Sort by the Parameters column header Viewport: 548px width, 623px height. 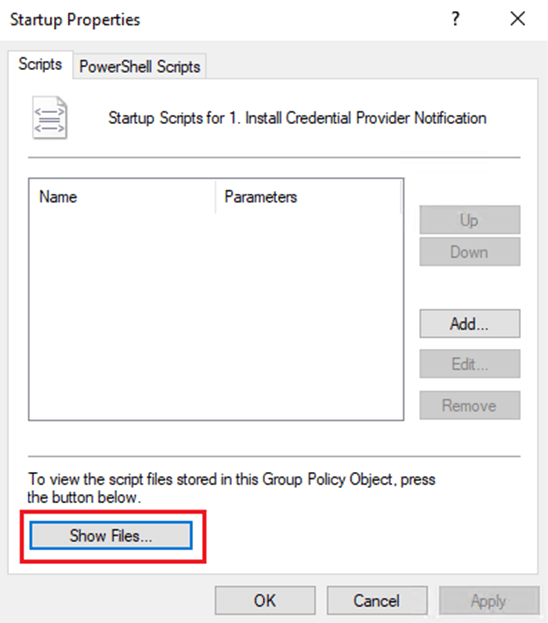(x=308, y=197)
